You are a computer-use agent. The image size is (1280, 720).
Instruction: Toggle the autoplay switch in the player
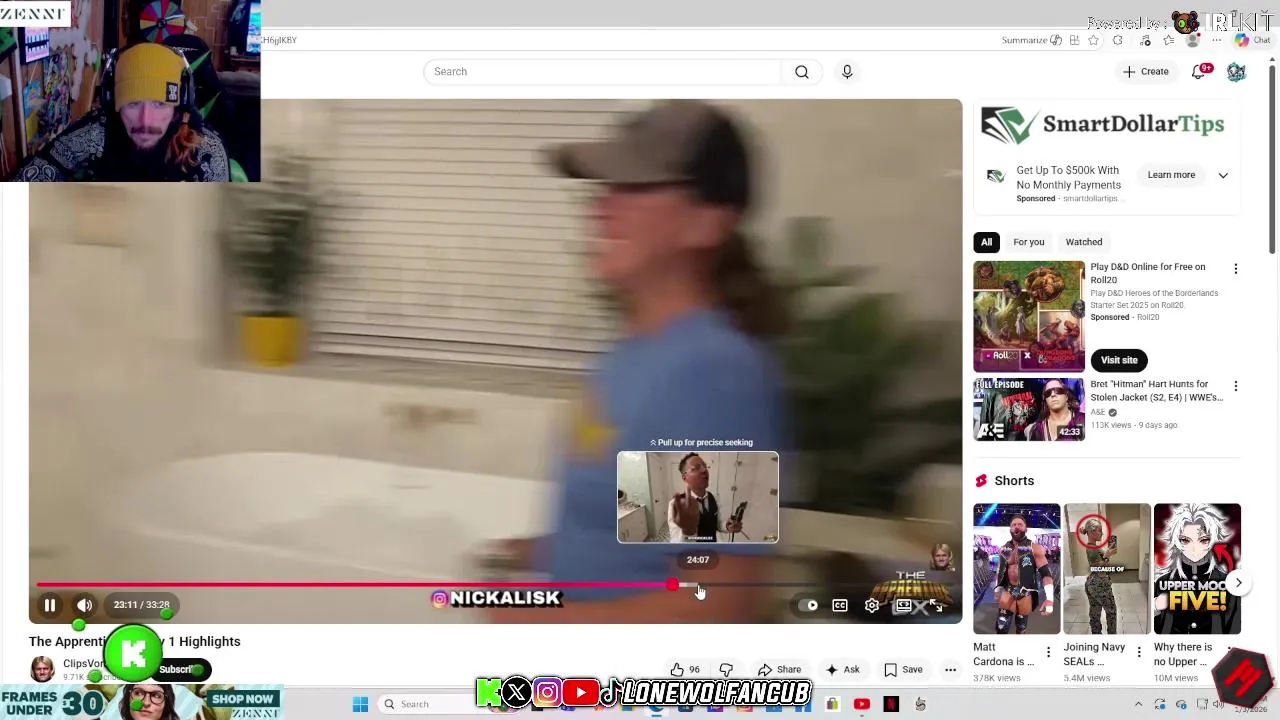click(x=808, y=605)
